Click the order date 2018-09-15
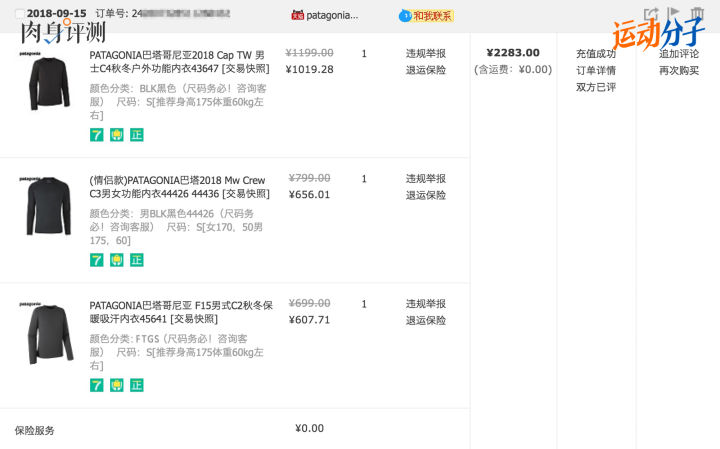 (x=56, y=14)
